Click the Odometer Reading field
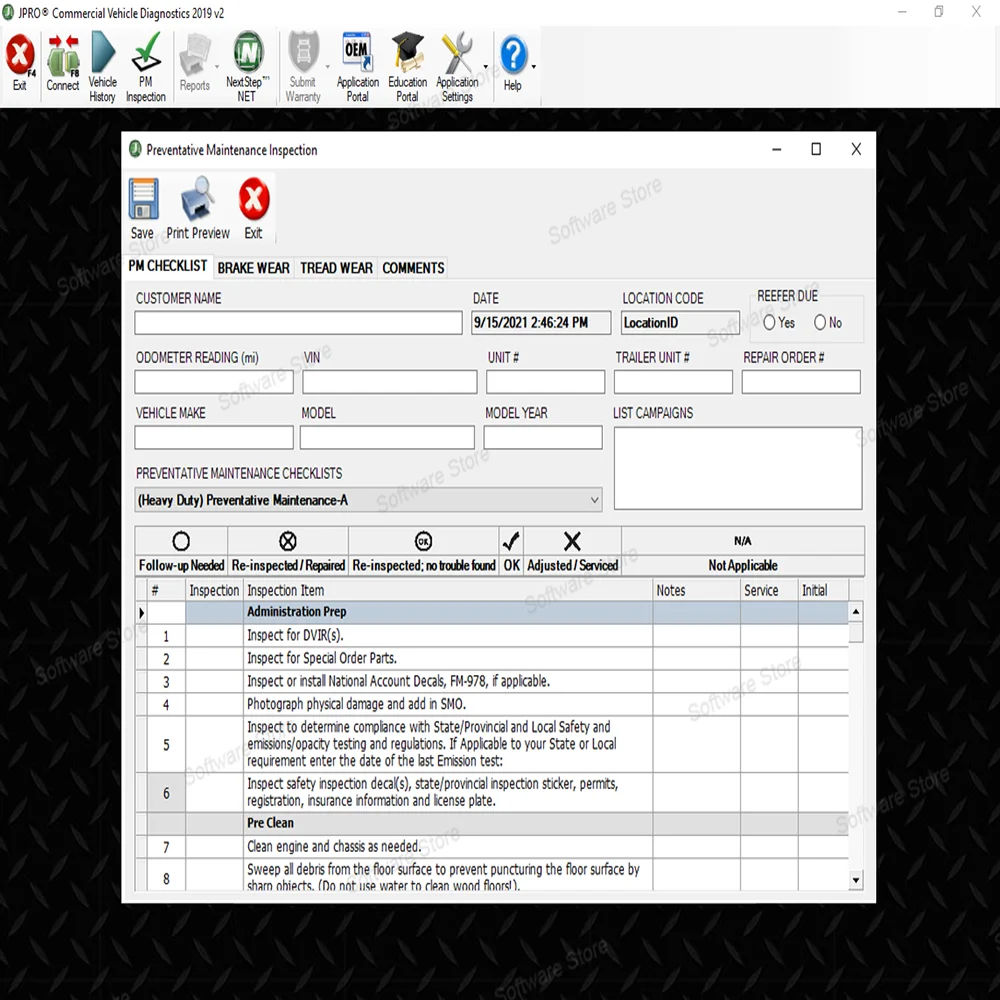 (214, 382)
